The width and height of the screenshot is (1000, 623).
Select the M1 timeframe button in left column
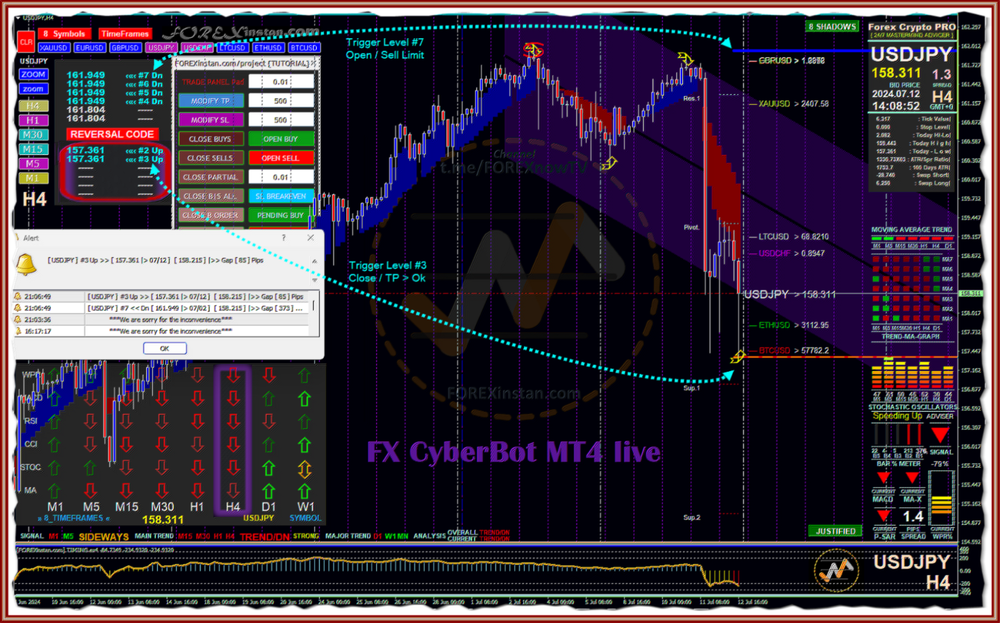point(33,179)
